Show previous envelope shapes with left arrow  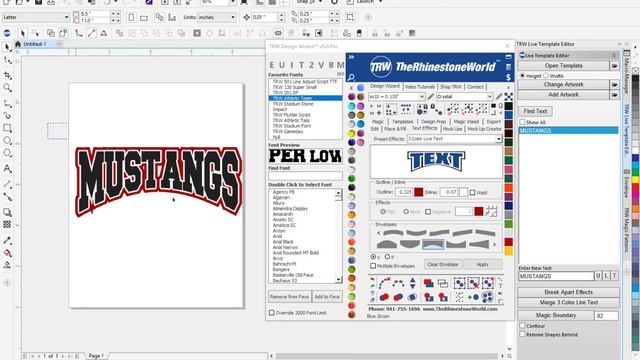[378, 233]
